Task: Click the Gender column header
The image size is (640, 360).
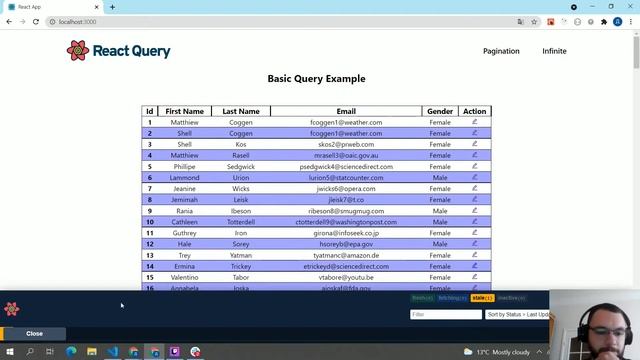Action: (x=440, y=111)
